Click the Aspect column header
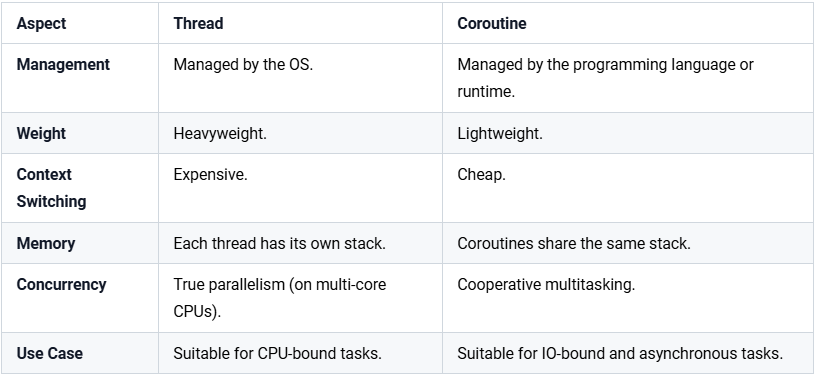816x377 pixels. 41,23
